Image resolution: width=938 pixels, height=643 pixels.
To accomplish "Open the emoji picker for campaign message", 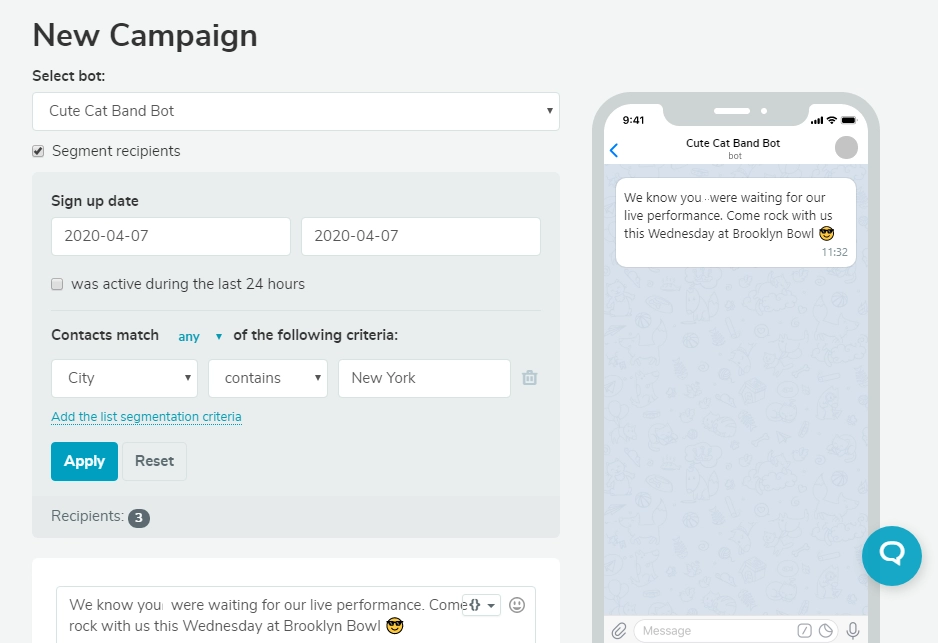I will point(516,604).
